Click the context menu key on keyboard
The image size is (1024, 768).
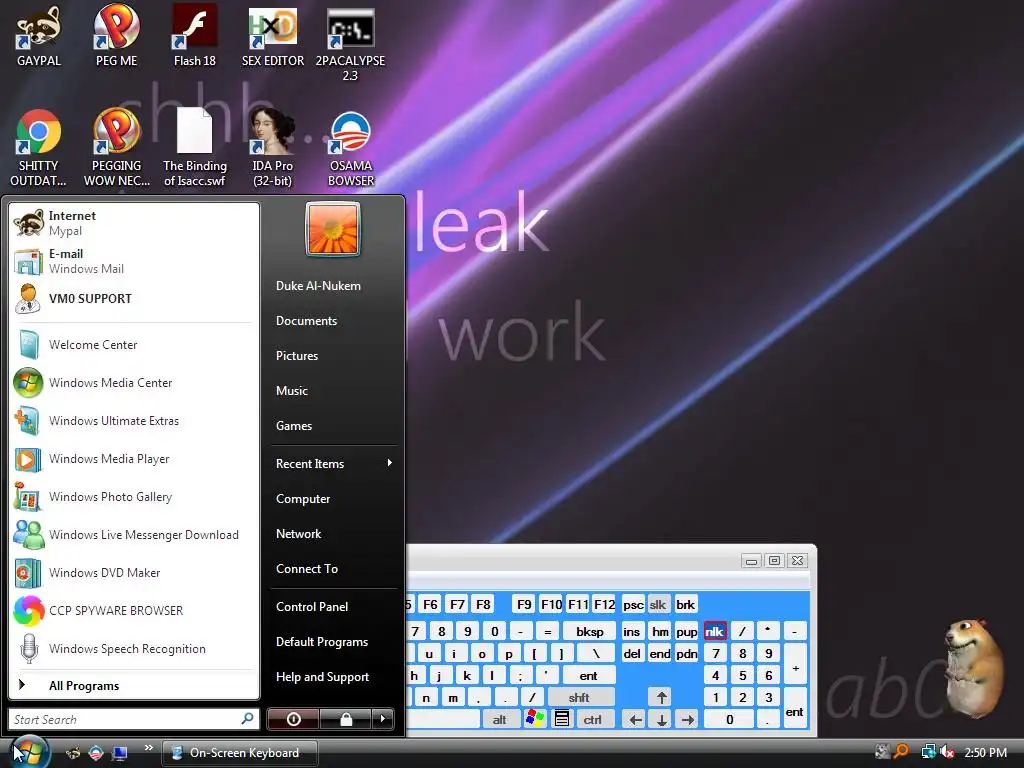click(562, 720)
